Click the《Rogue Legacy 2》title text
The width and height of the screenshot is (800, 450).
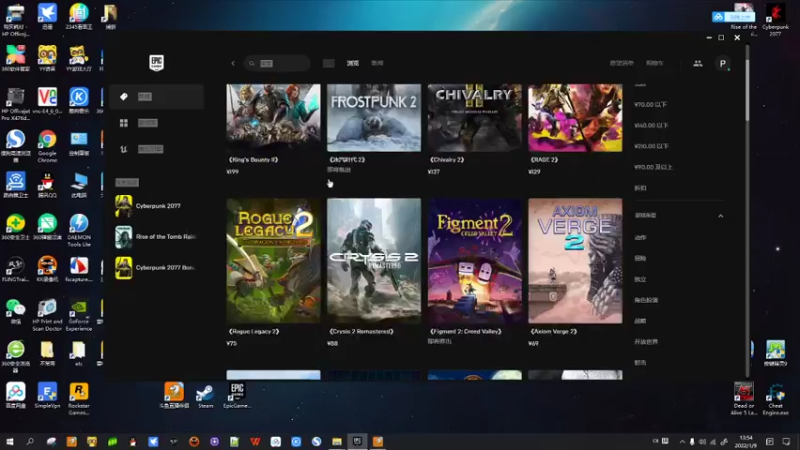tap(254, 332)
